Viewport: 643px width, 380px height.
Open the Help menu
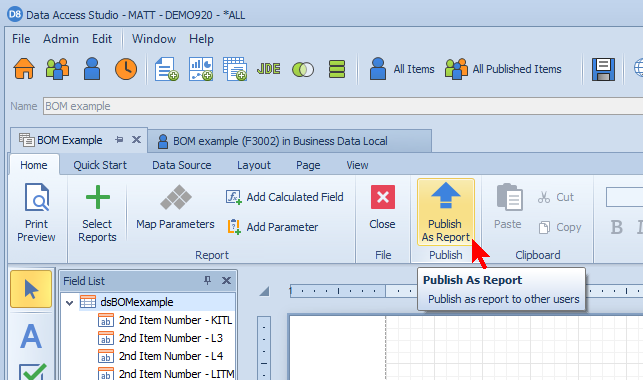pos(201,39)
